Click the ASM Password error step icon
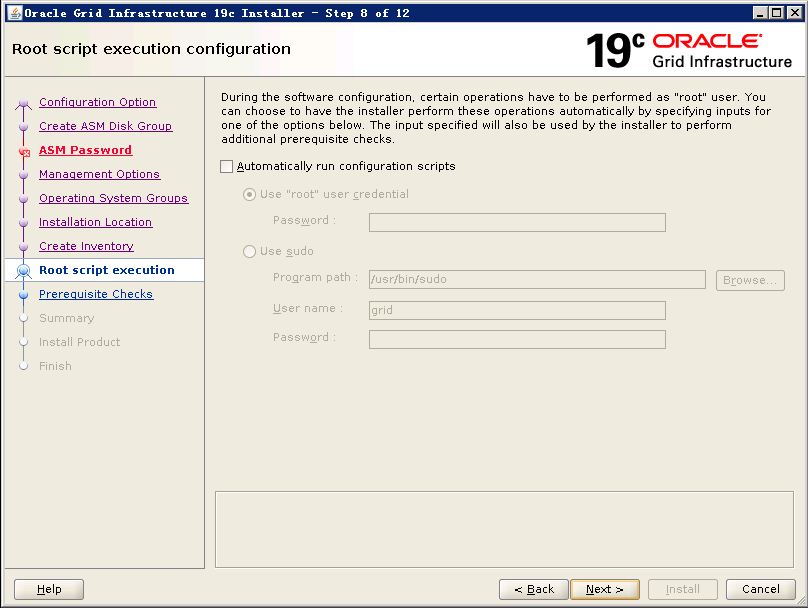This screenshot has height=608, width=808. (x=24, y=151)
